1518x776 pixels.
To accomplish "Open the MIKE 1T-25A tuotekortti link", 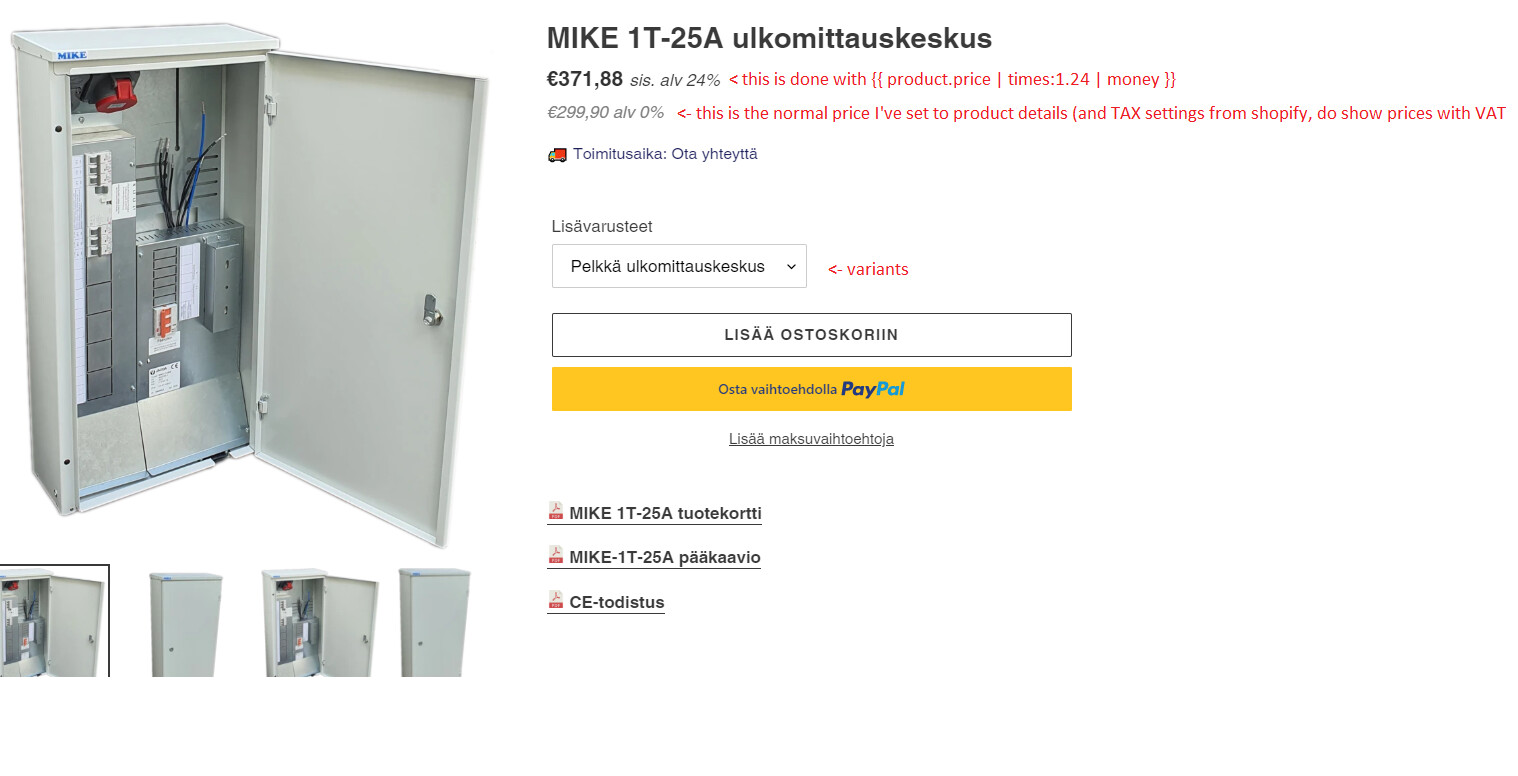I will [665, 514].
